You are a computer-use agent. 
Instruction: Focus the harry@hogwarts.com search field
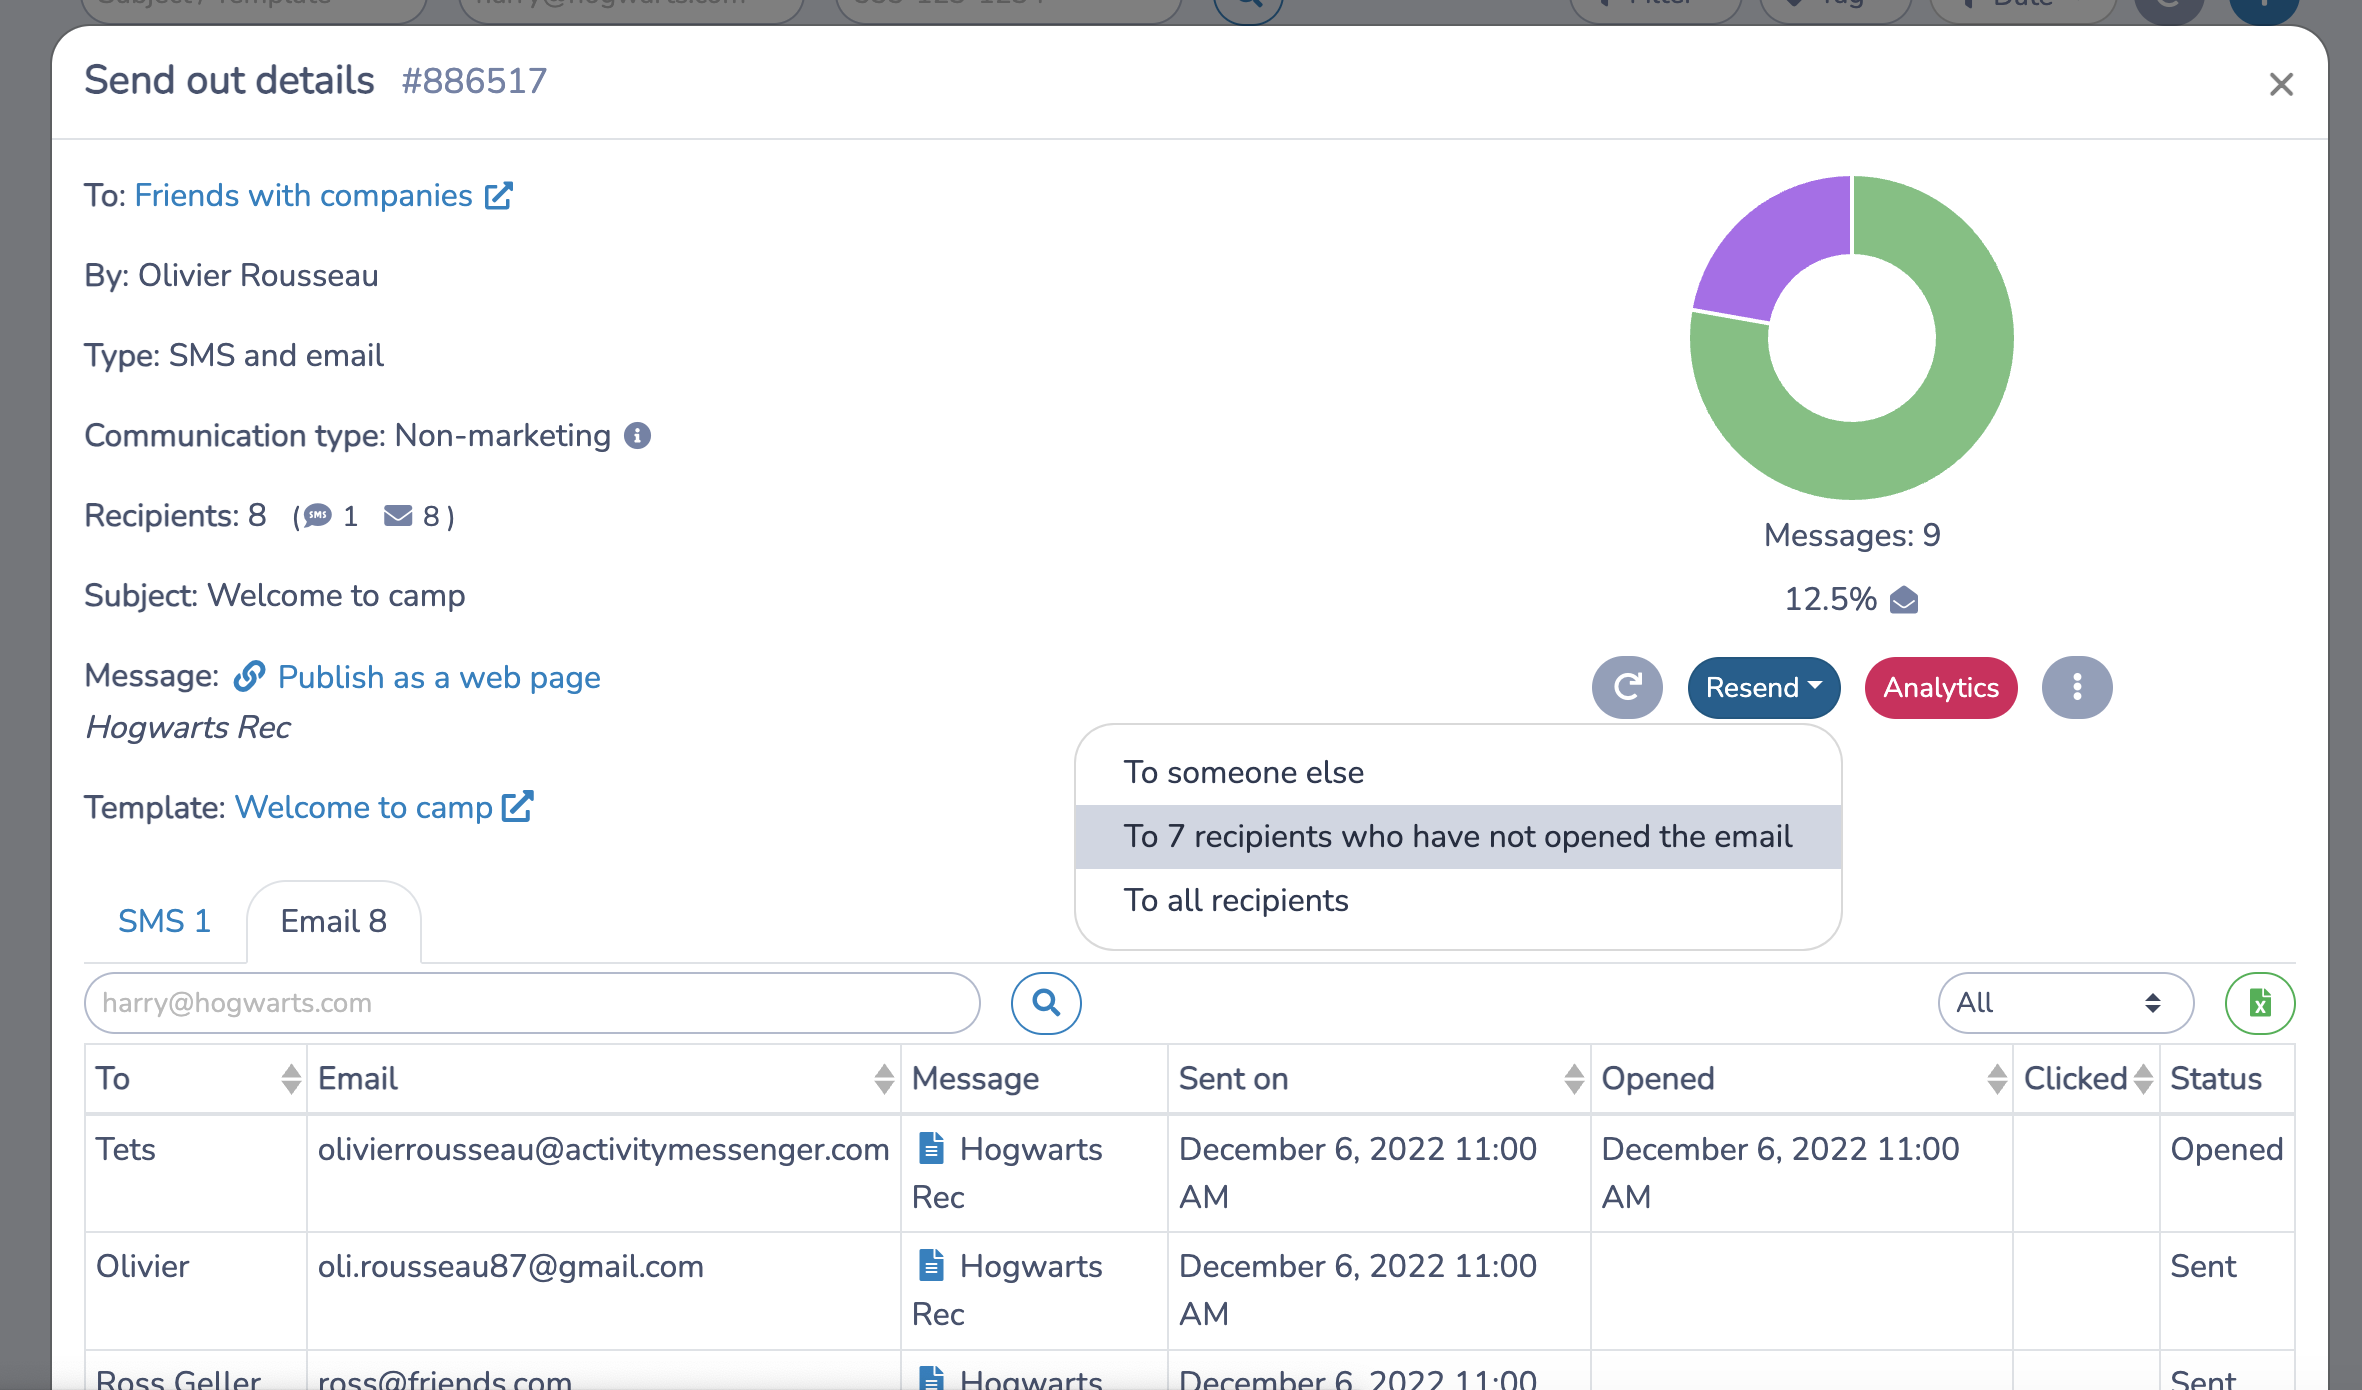(x=532, y=1003)
